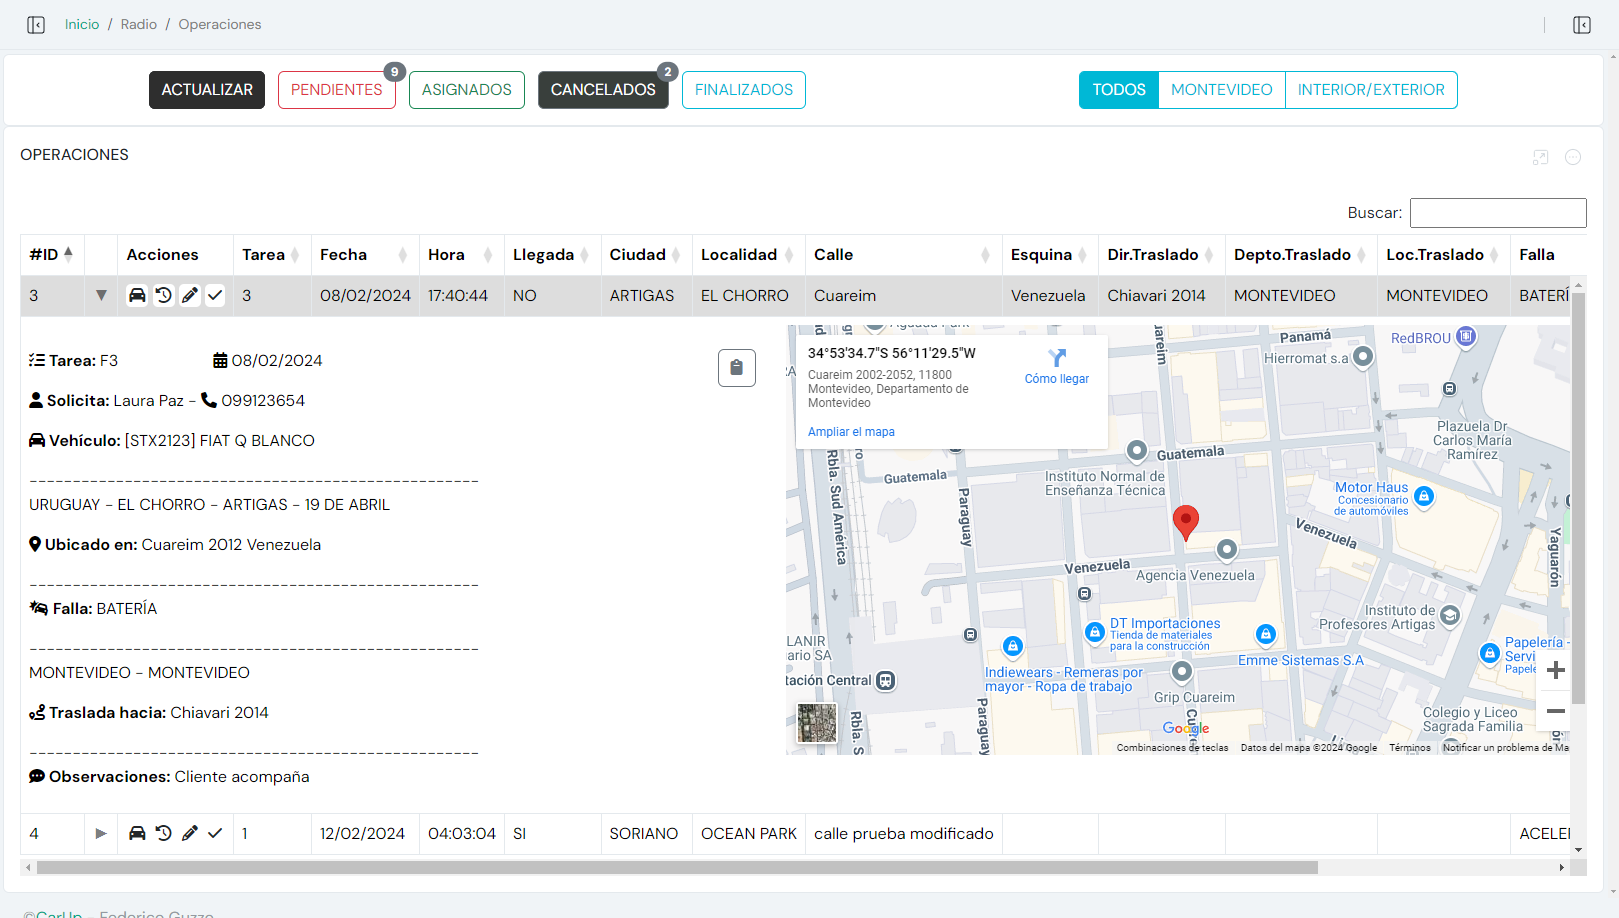Switch map to satellite thumbnail view
Screen dimensions: 1619x918
pos(817,722)
